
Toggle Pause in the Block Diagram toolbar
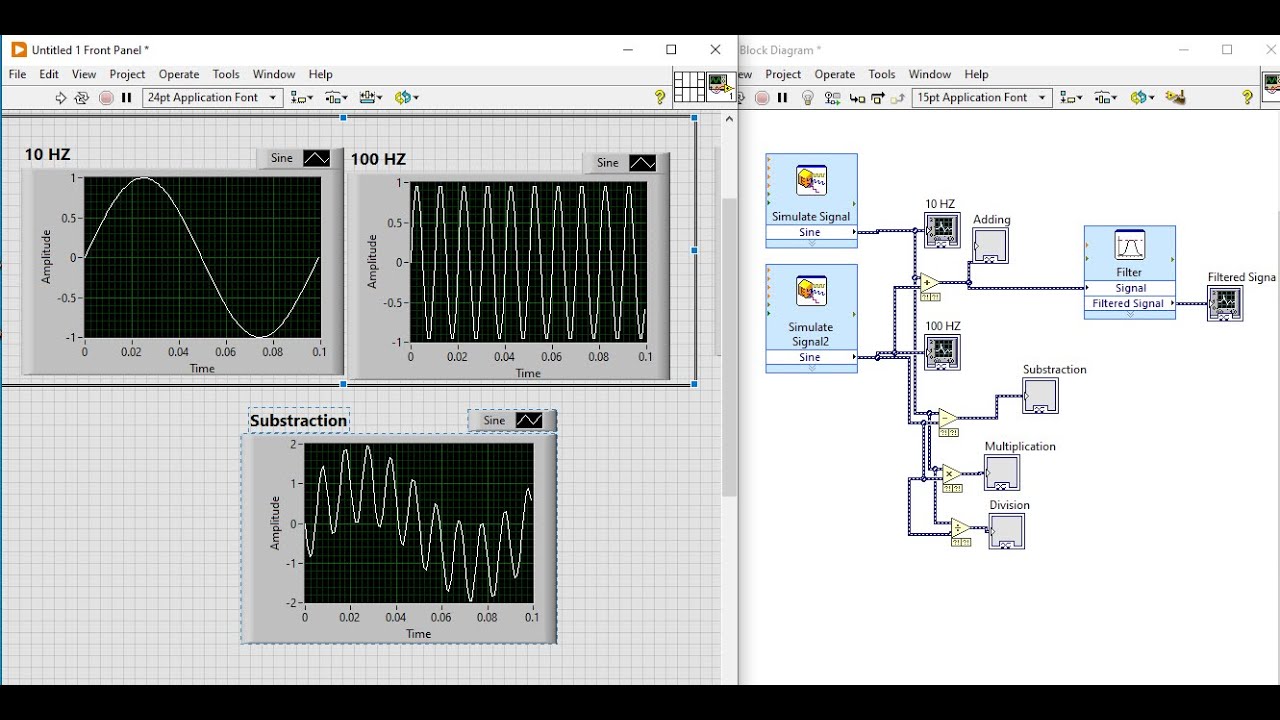coord(783,98)
